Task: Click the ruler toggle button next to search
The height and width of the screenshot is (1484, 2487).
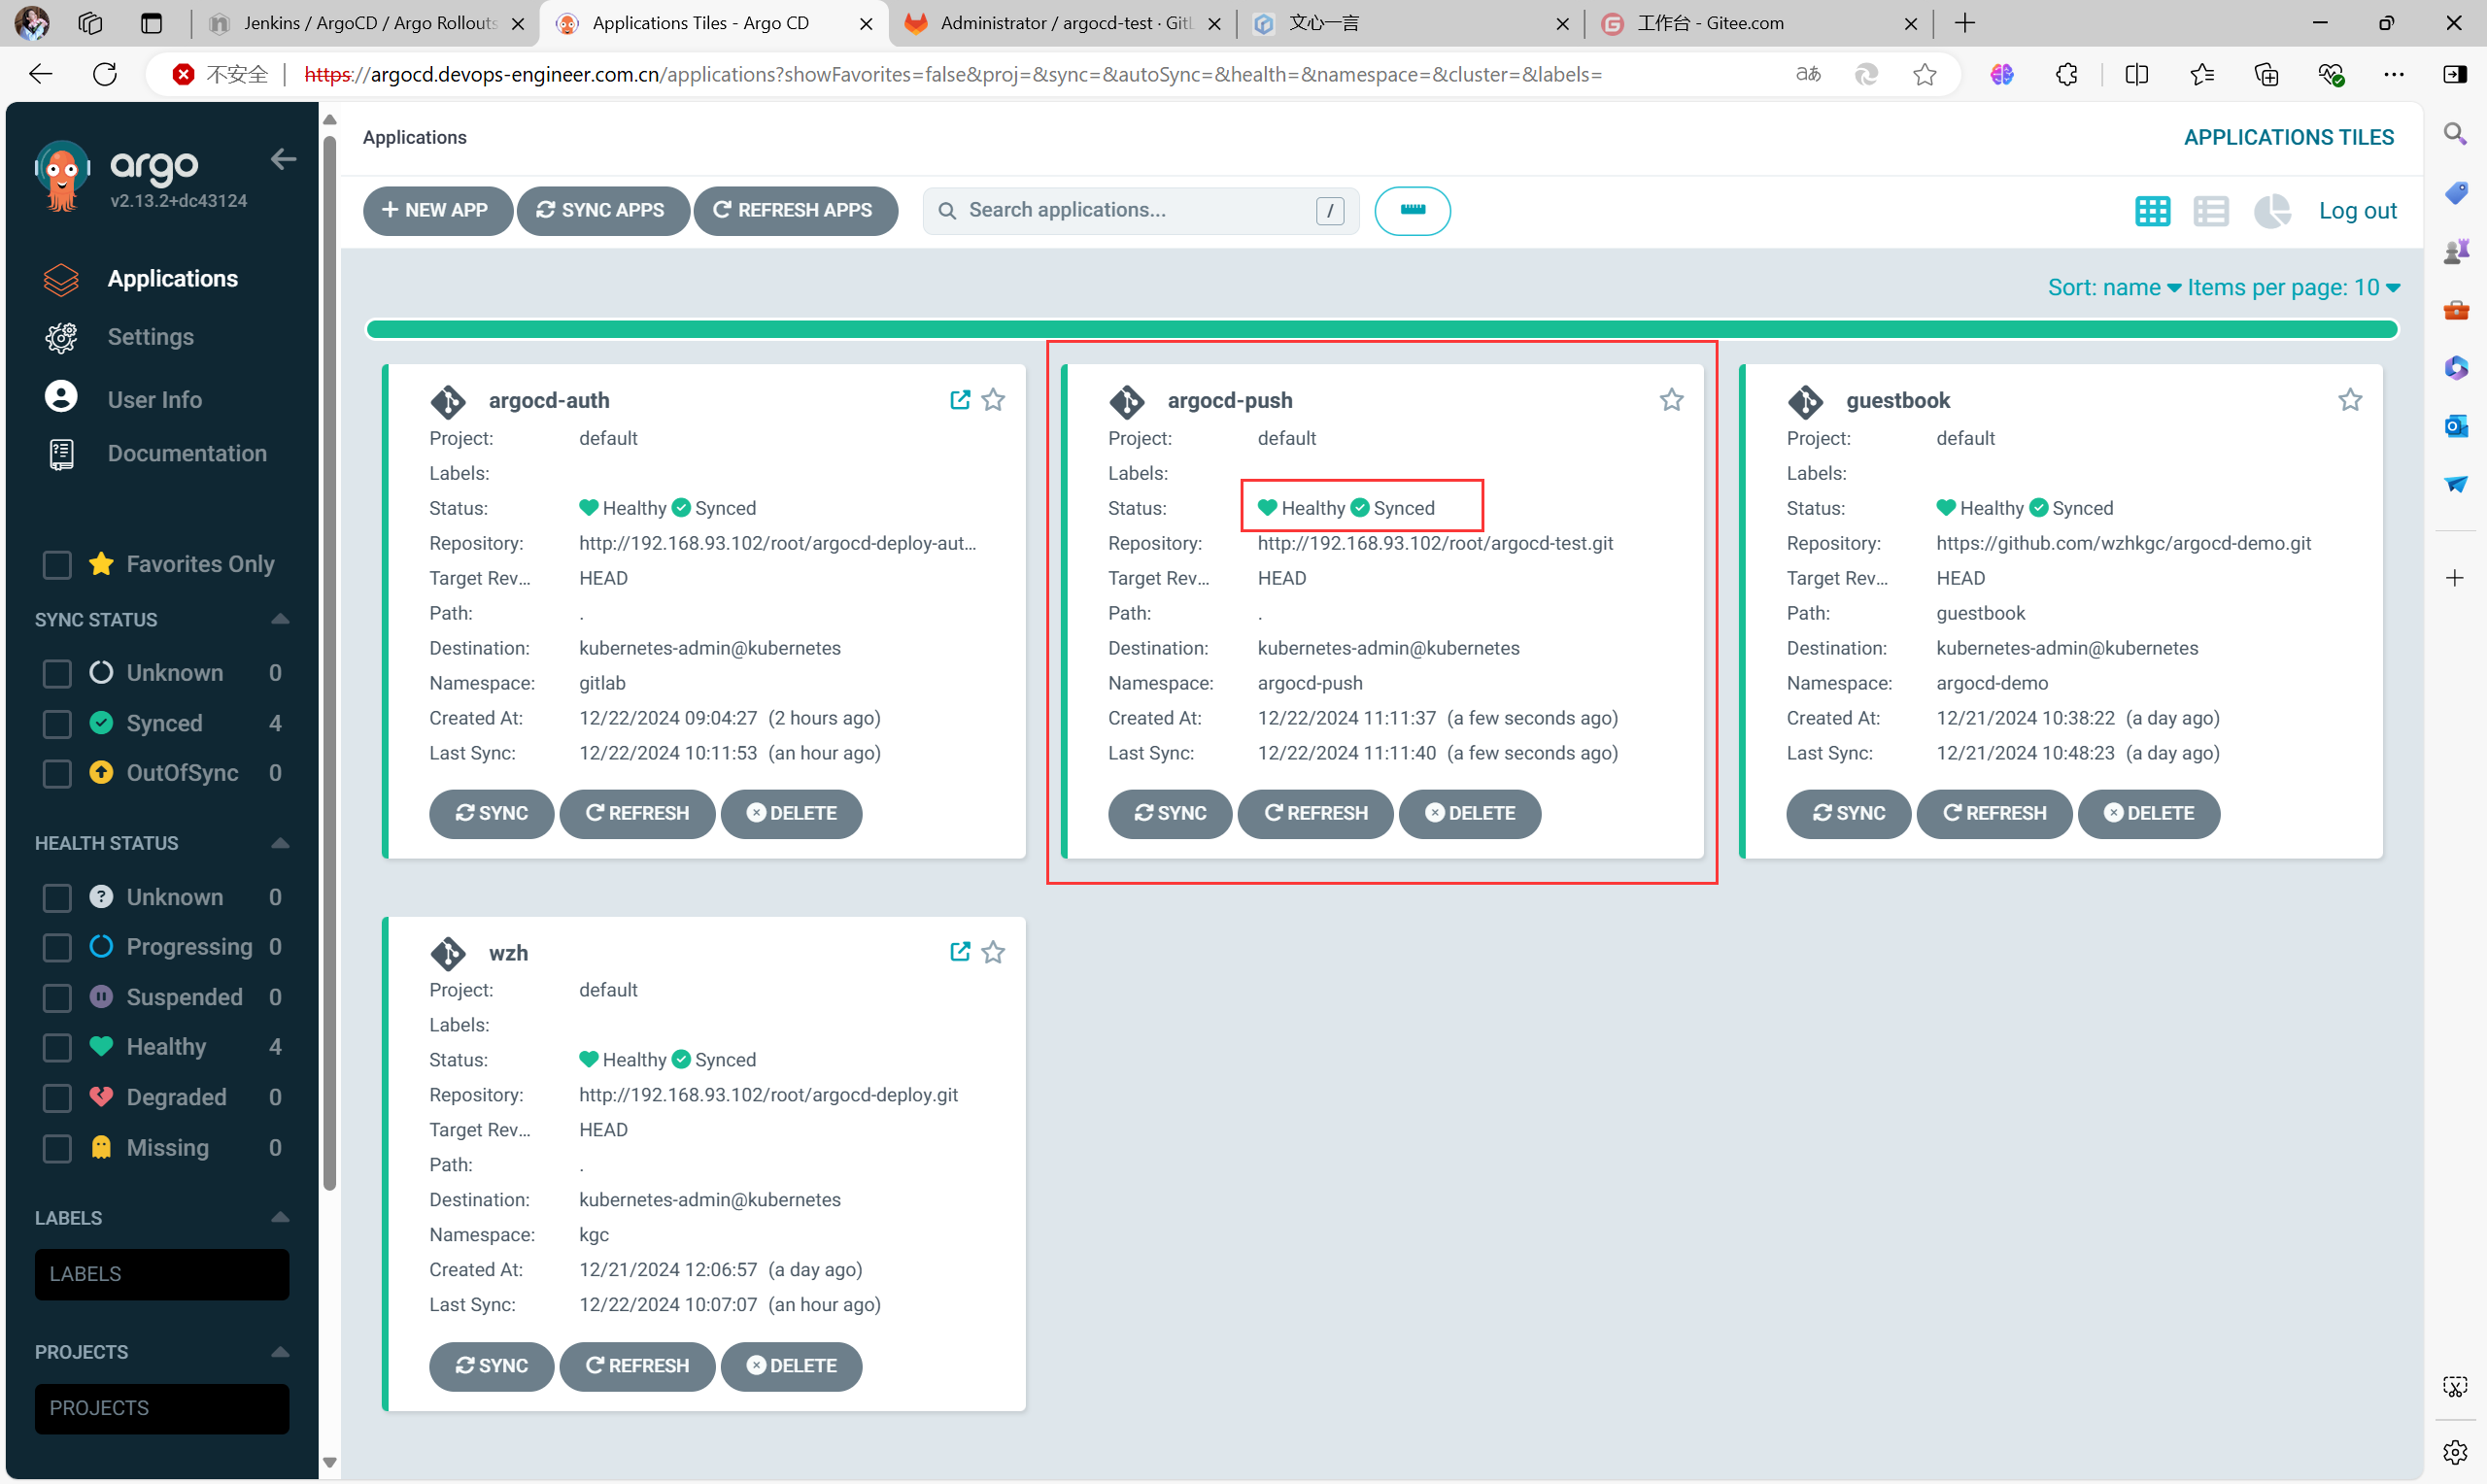Action: pyautogui.click(x=1412, y=211)
